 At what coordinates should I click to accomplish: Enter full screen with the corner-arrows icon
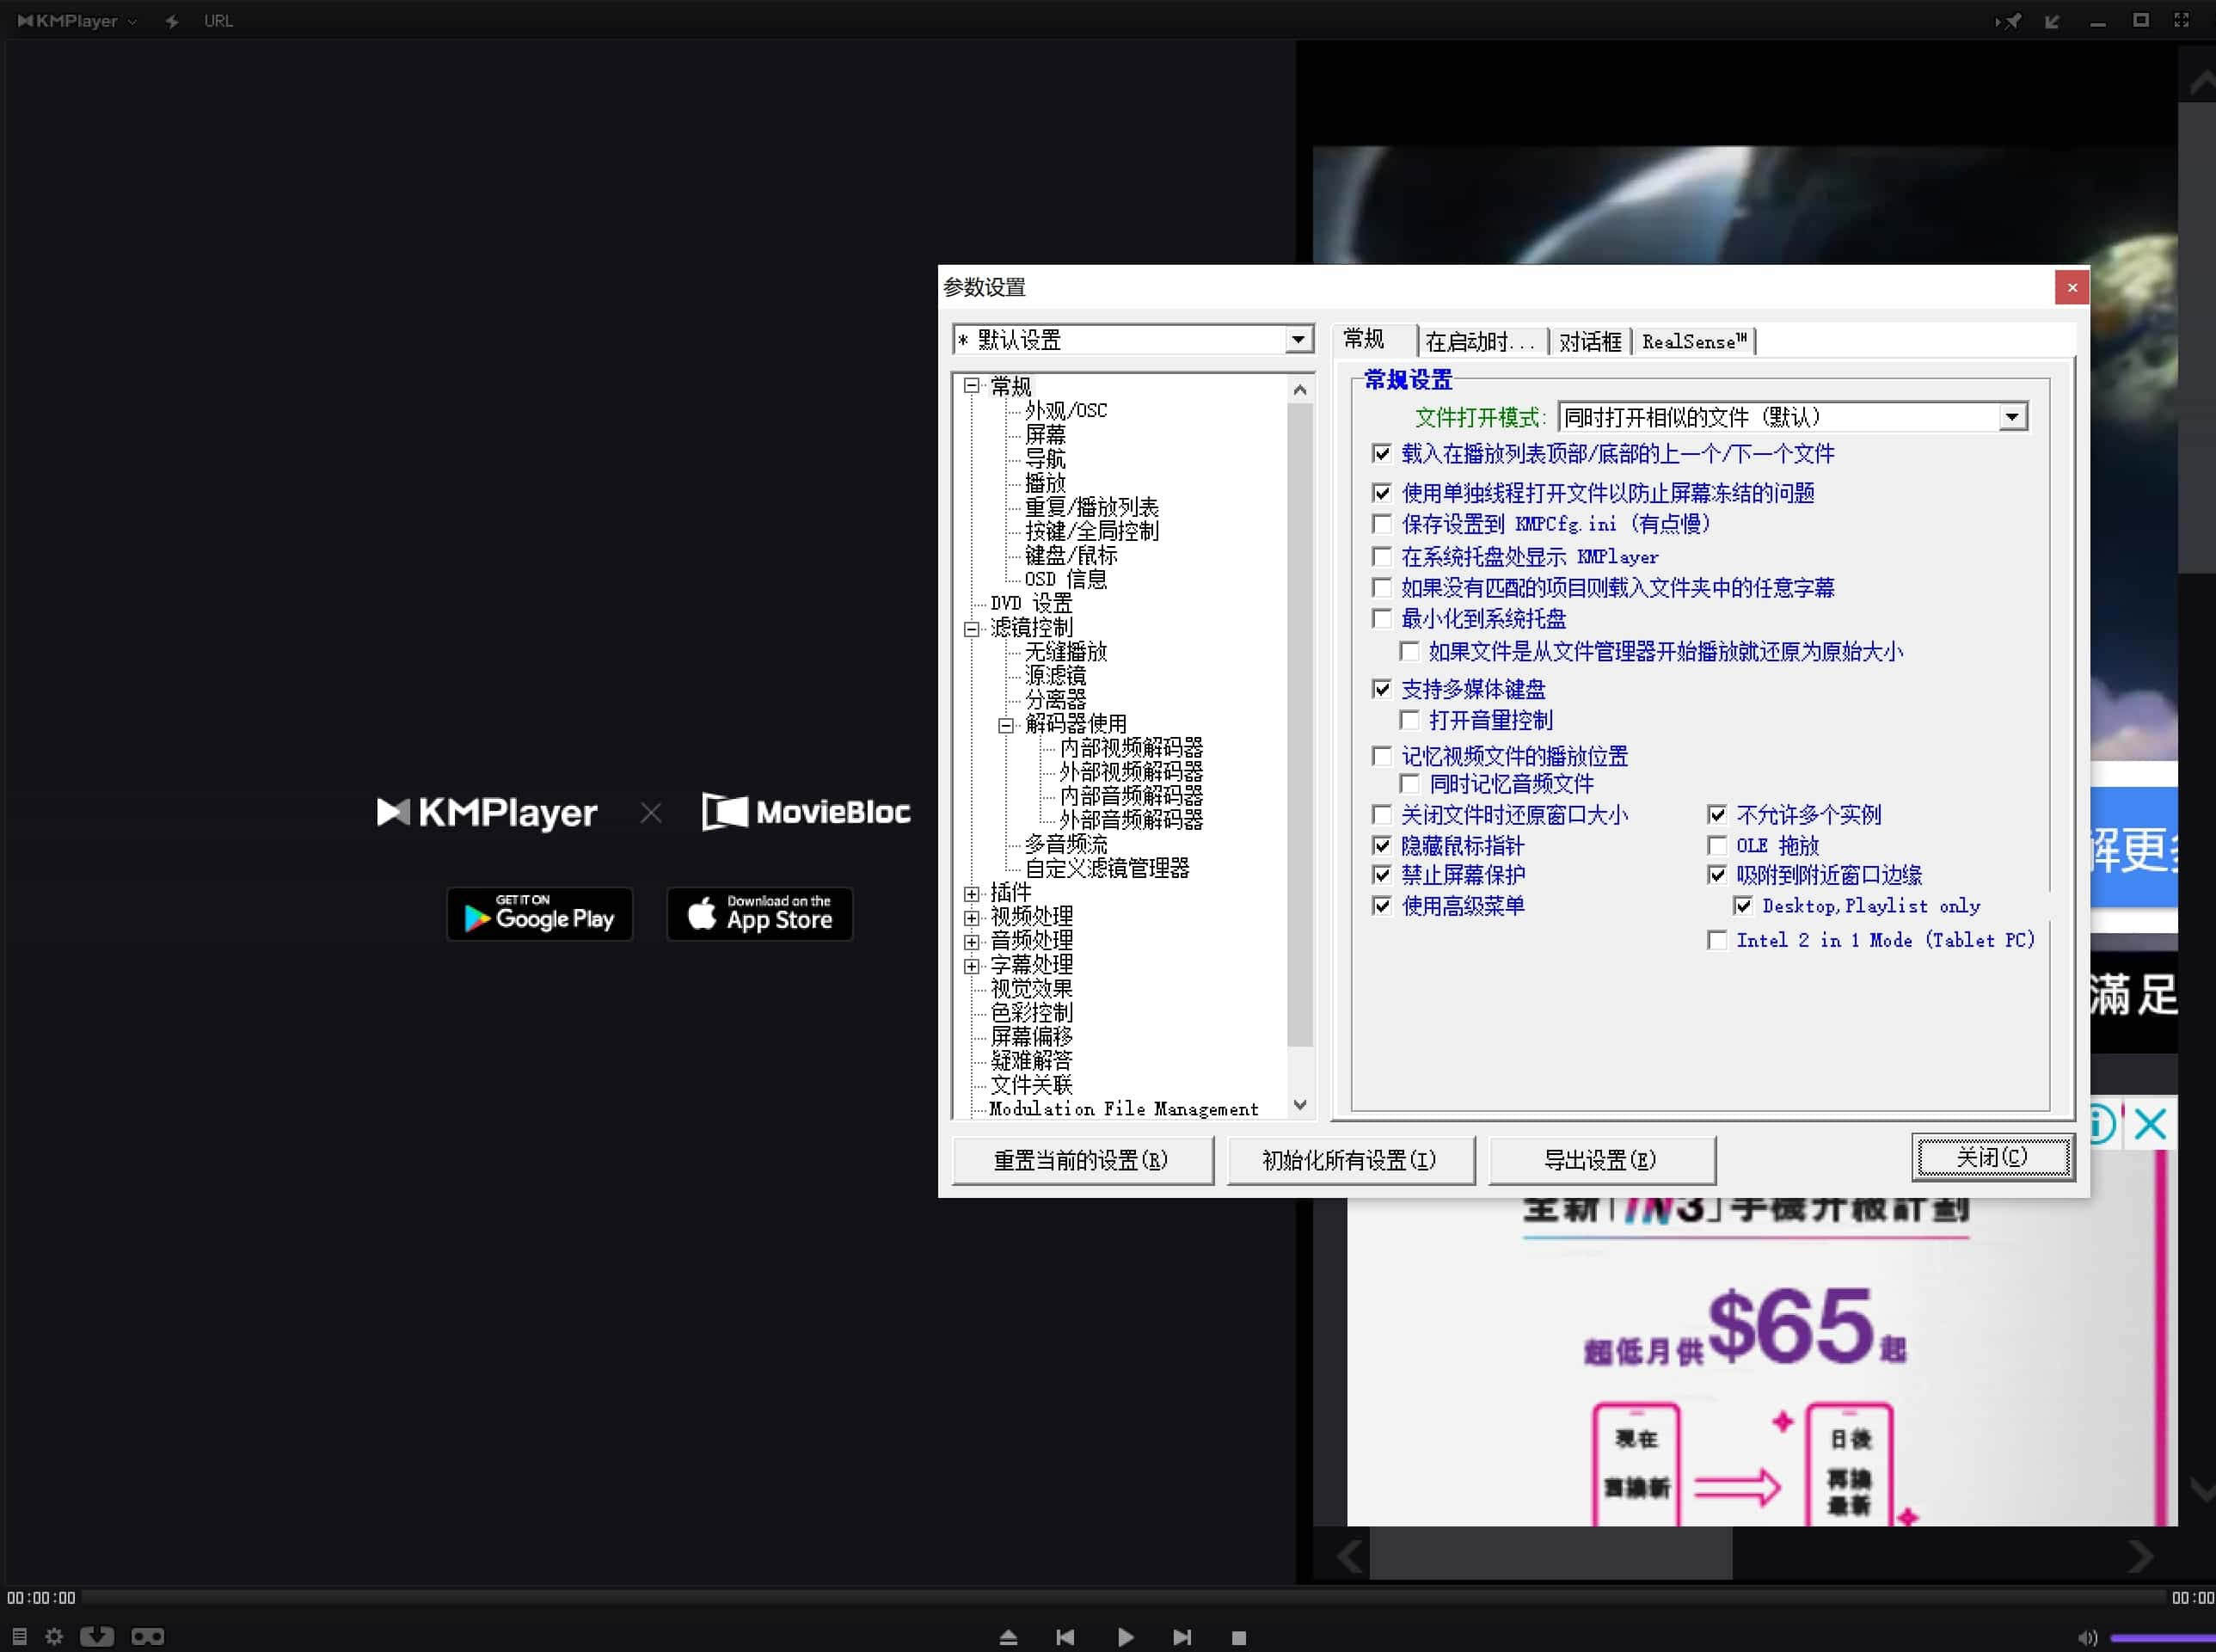(x=2182, y=20)
